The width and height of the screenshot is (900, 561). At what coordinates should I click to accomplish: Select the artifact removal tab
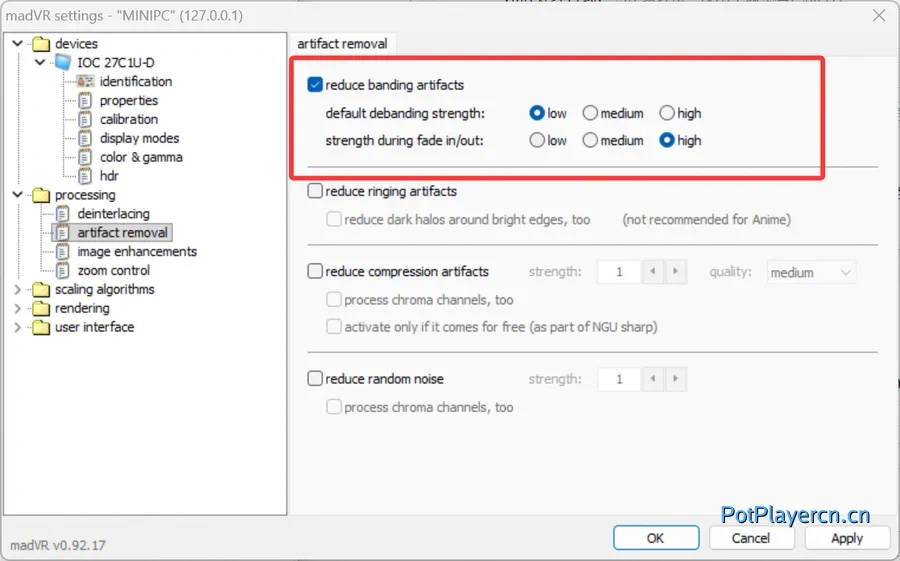(x=342, y=44)
